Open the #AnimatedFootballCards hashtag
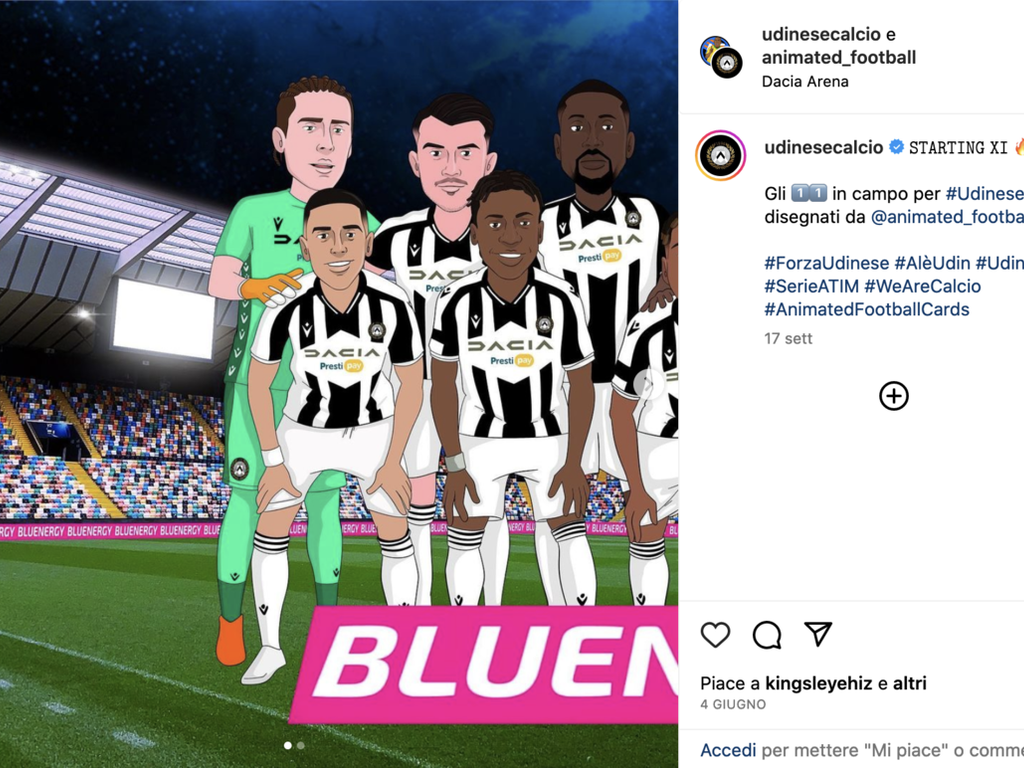1024x768 pixels. click(867, 309)
